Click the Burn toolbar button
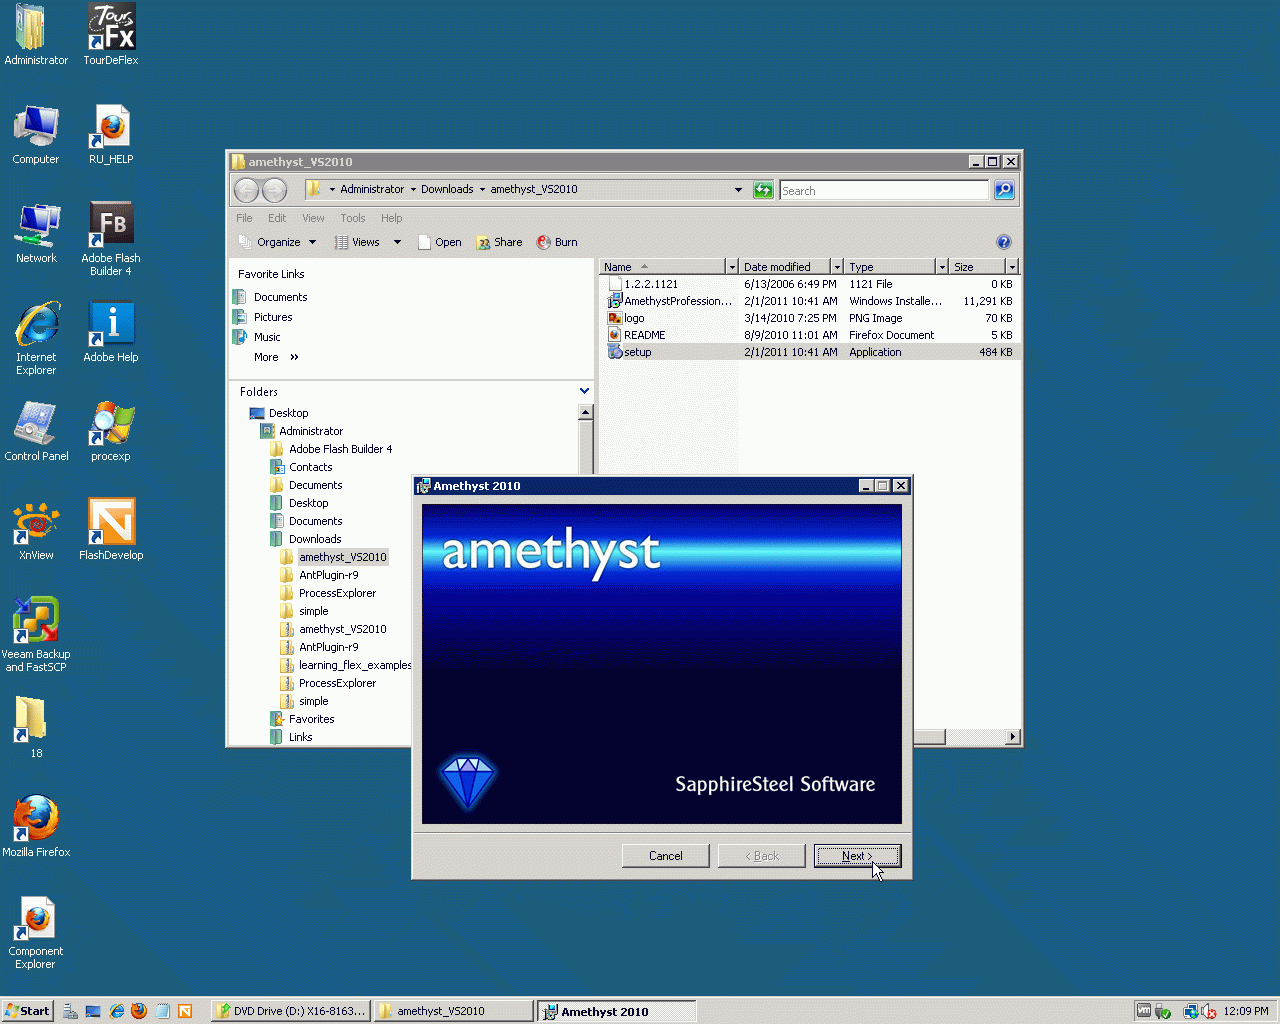The height and width of the screenshot is (1024, 1280). (x=557, y=242)
